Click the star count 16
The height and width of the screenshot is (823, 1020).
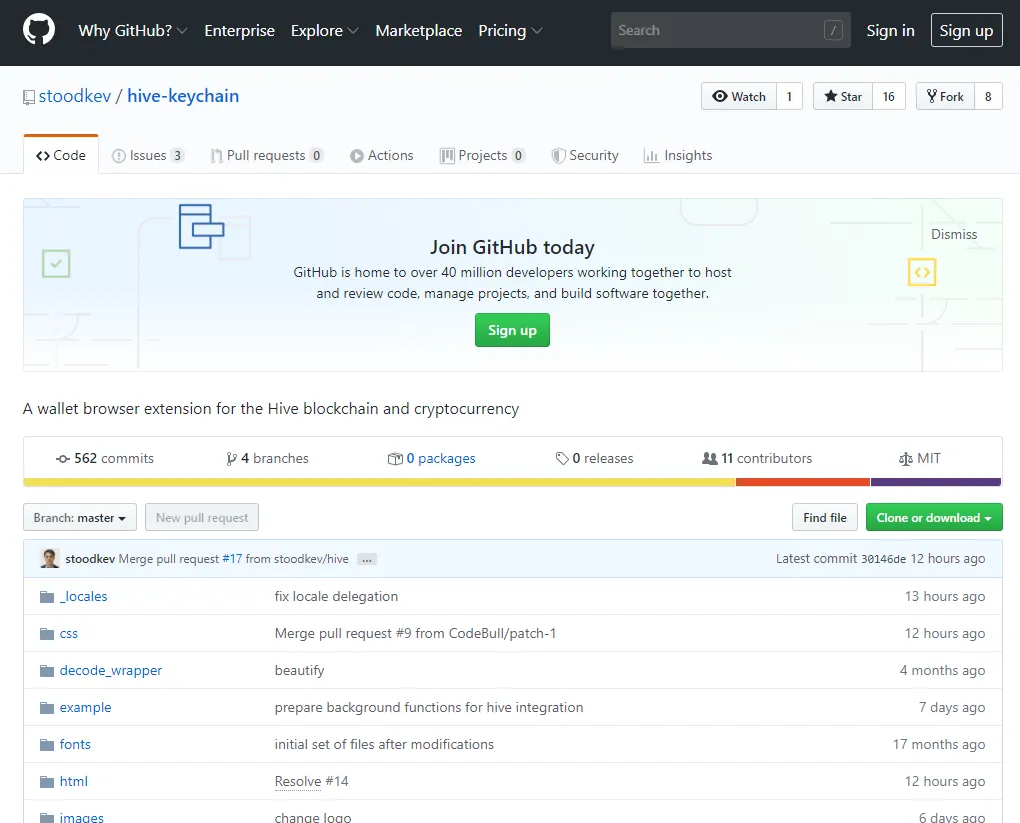pos(889,96)
